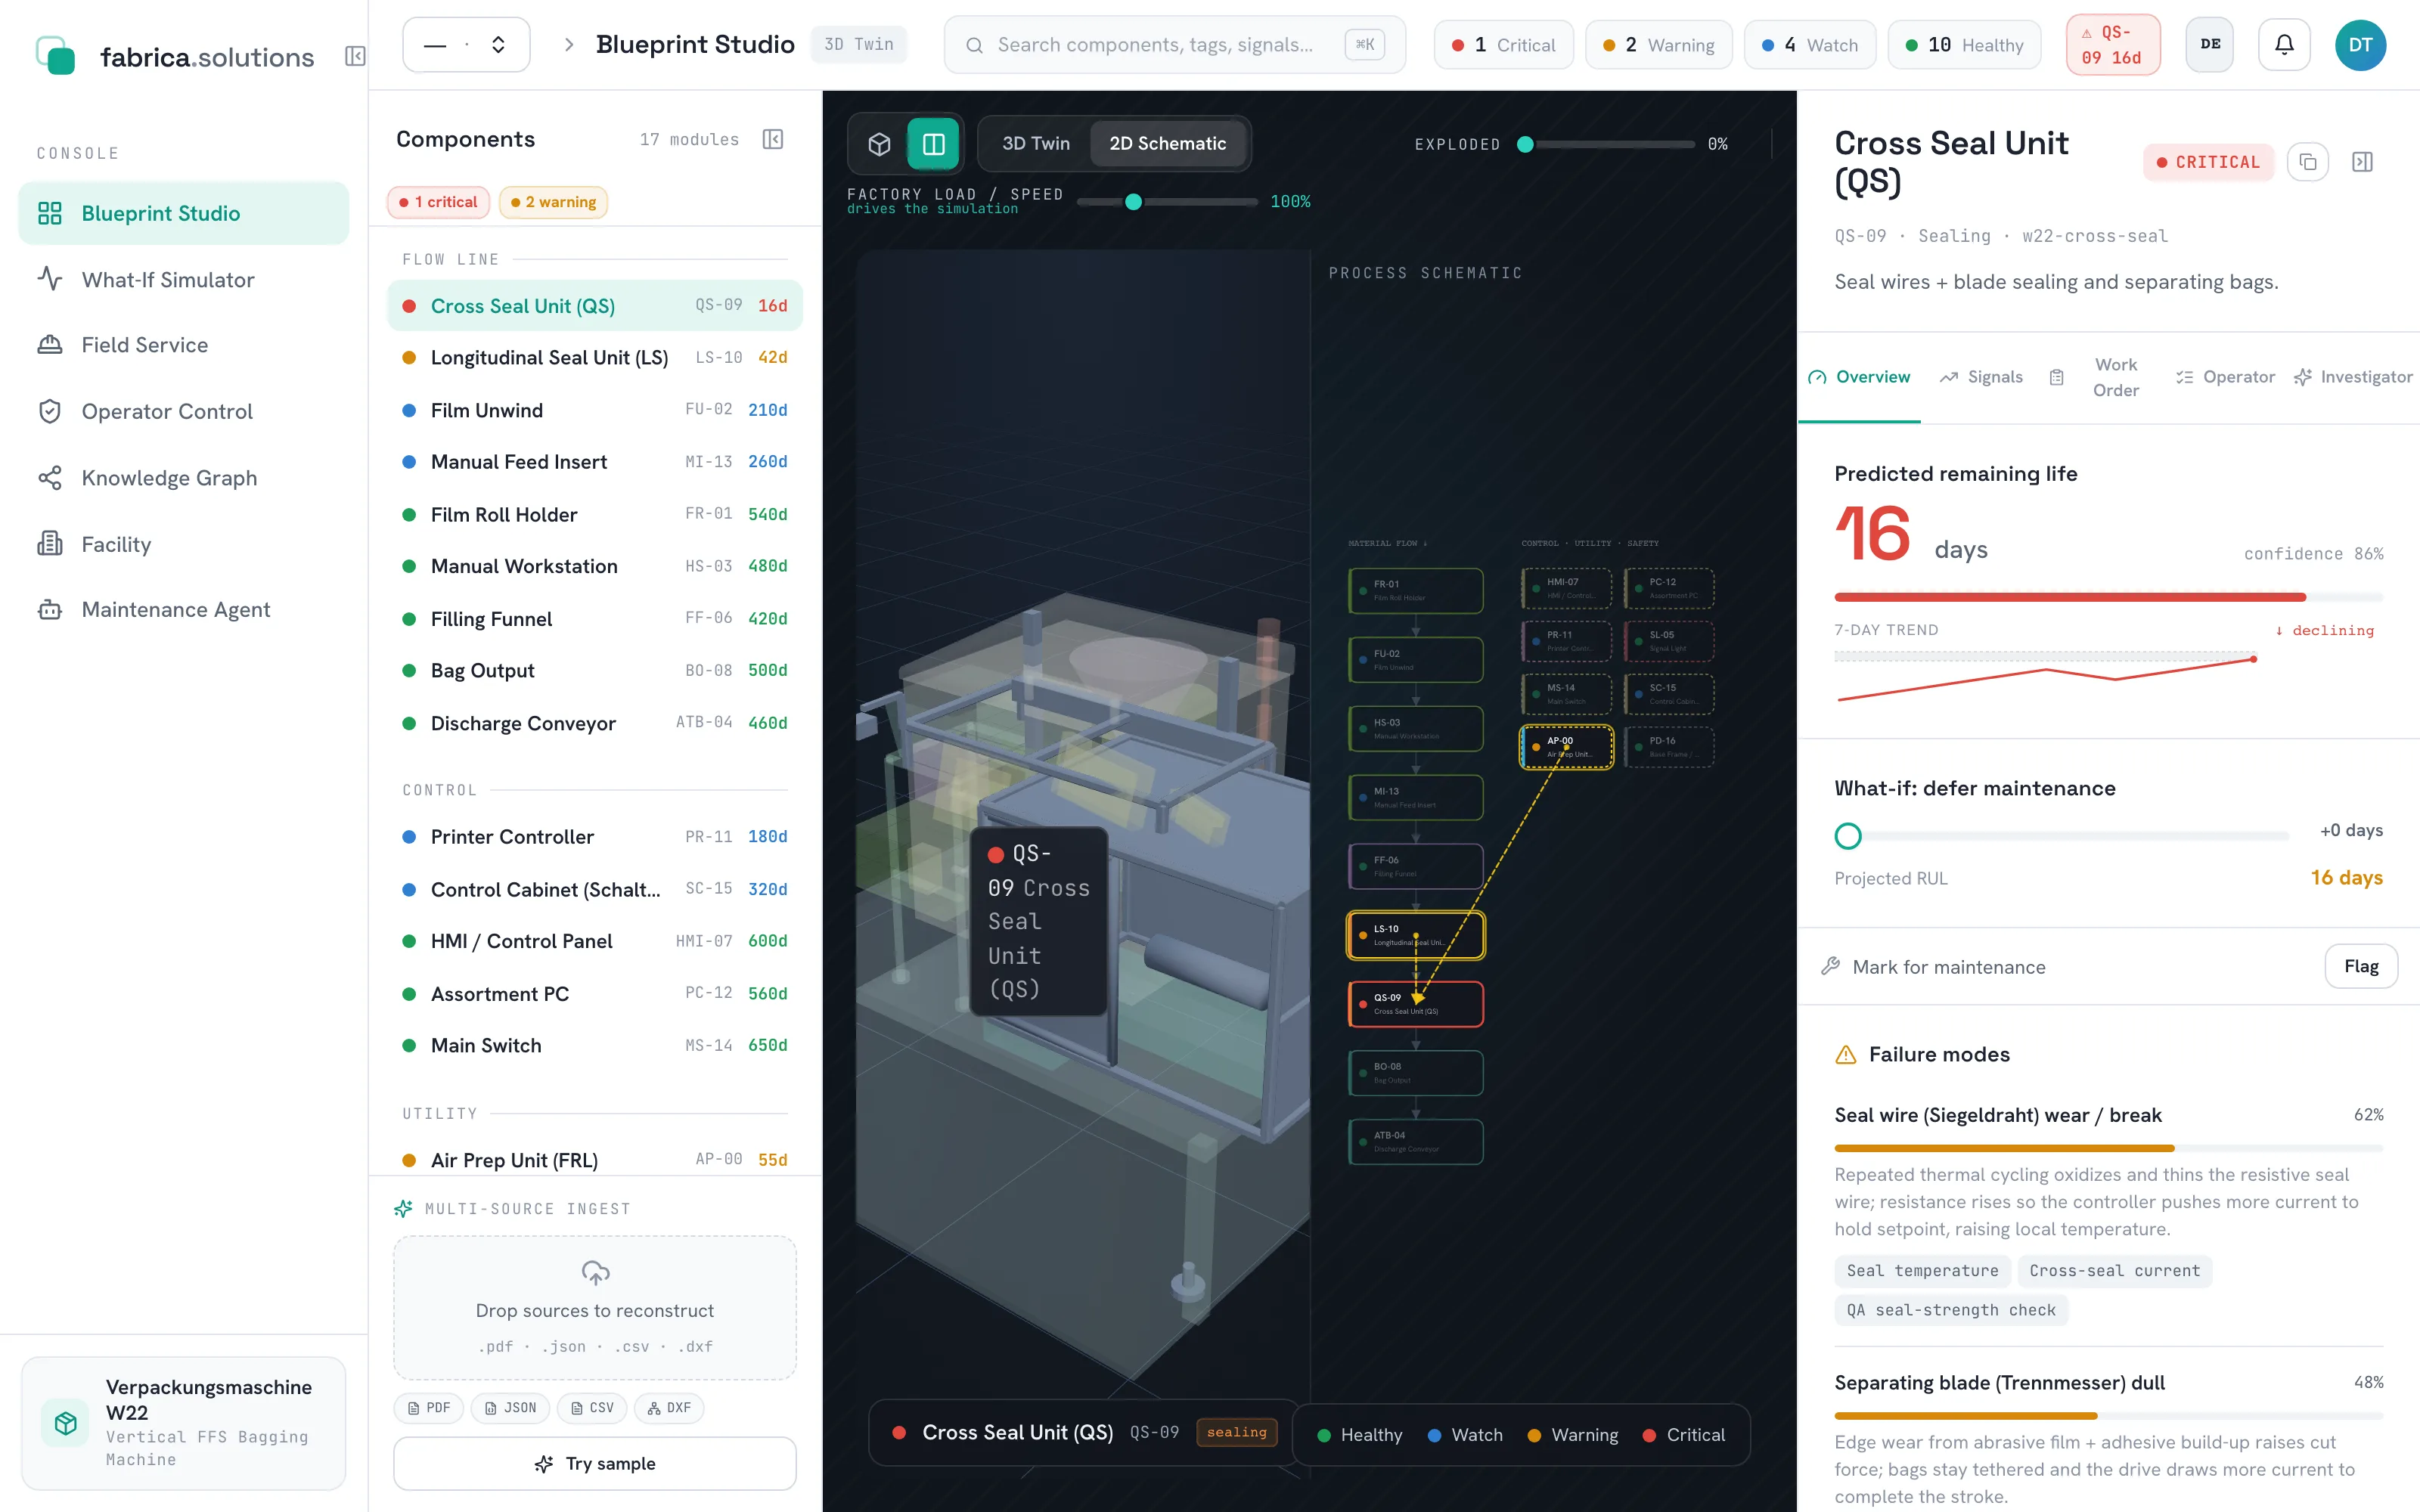Open Operator Control in the sidebar

(x=183, y=411)
